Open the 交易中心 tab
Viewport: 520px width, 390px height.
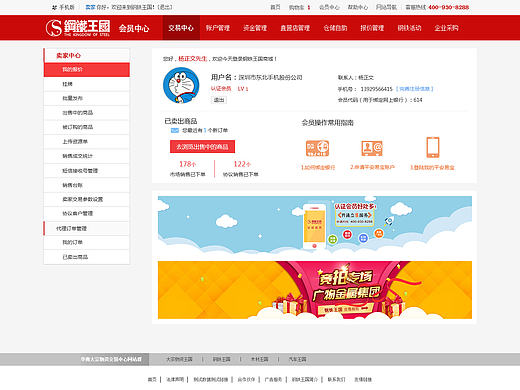point(181,28)
